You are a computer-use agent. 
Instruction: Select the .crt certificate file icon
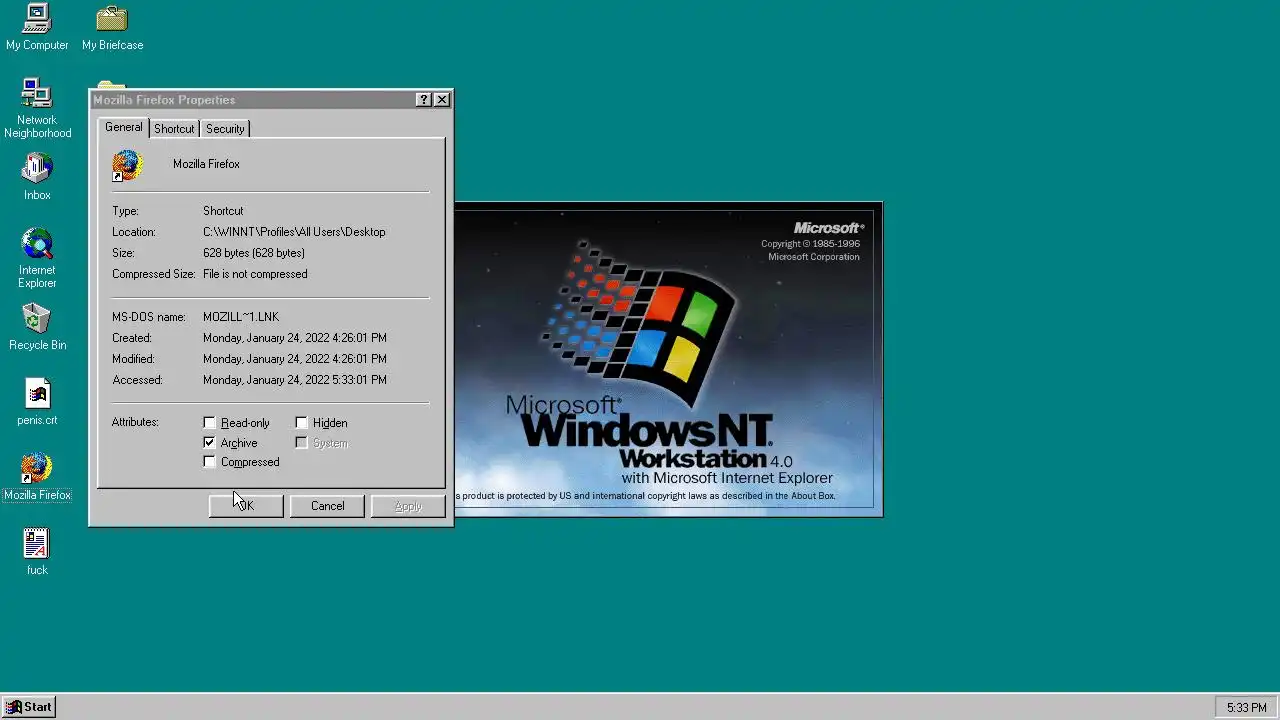pyautogui.click(x=37, y=402)
